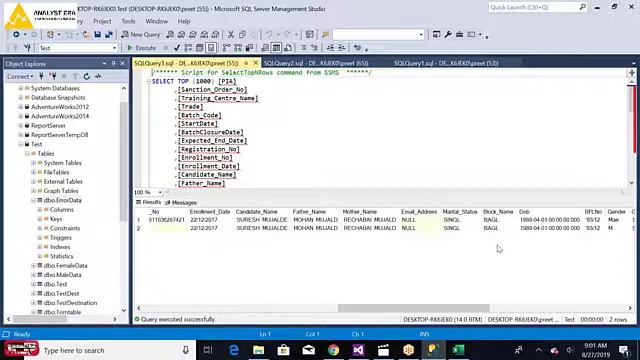The image size is (640, 360).
Task: Click the Activity Monitor icon in Object Explorer
Action: 98,76
